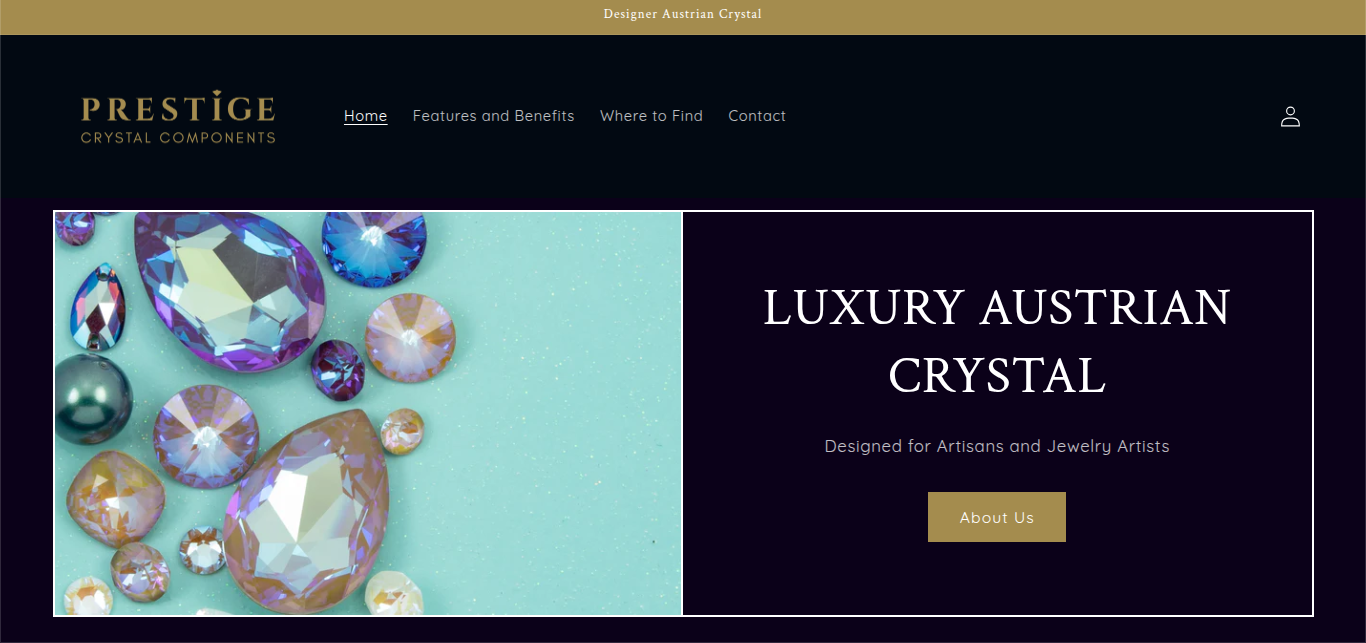The image size is (1366, 643).
Task: Click the small teardrop pendant crystal
Action: [98, 306]
